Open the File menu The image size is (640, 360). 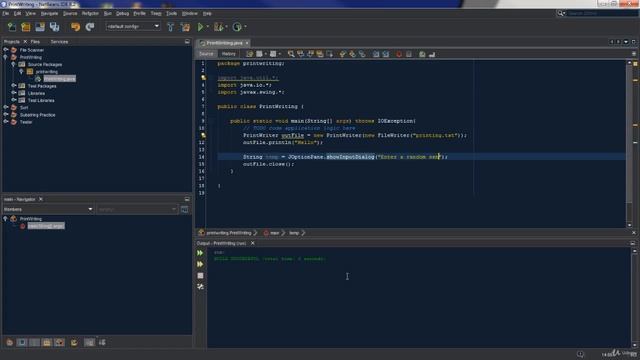coord(6,13)
